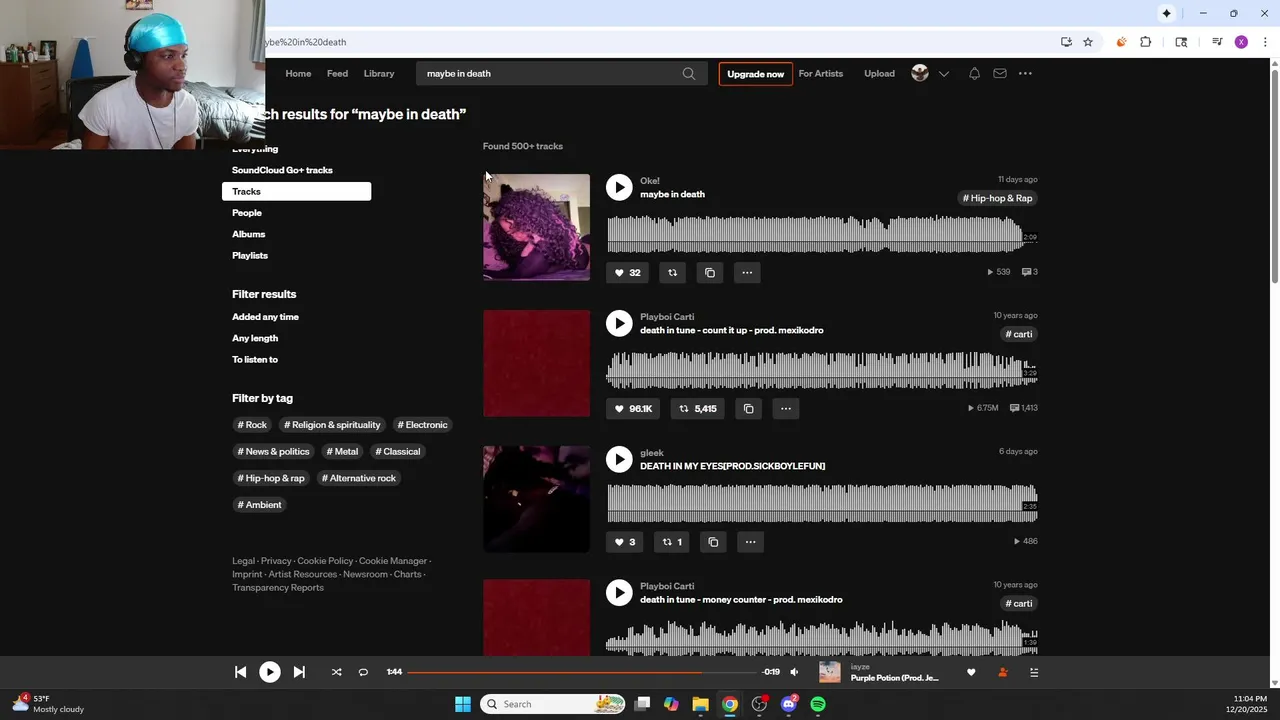Open the header three-dots settings menu
Image resolution: width=1280 pixels, height=720 pixels.
[1025, 74]
